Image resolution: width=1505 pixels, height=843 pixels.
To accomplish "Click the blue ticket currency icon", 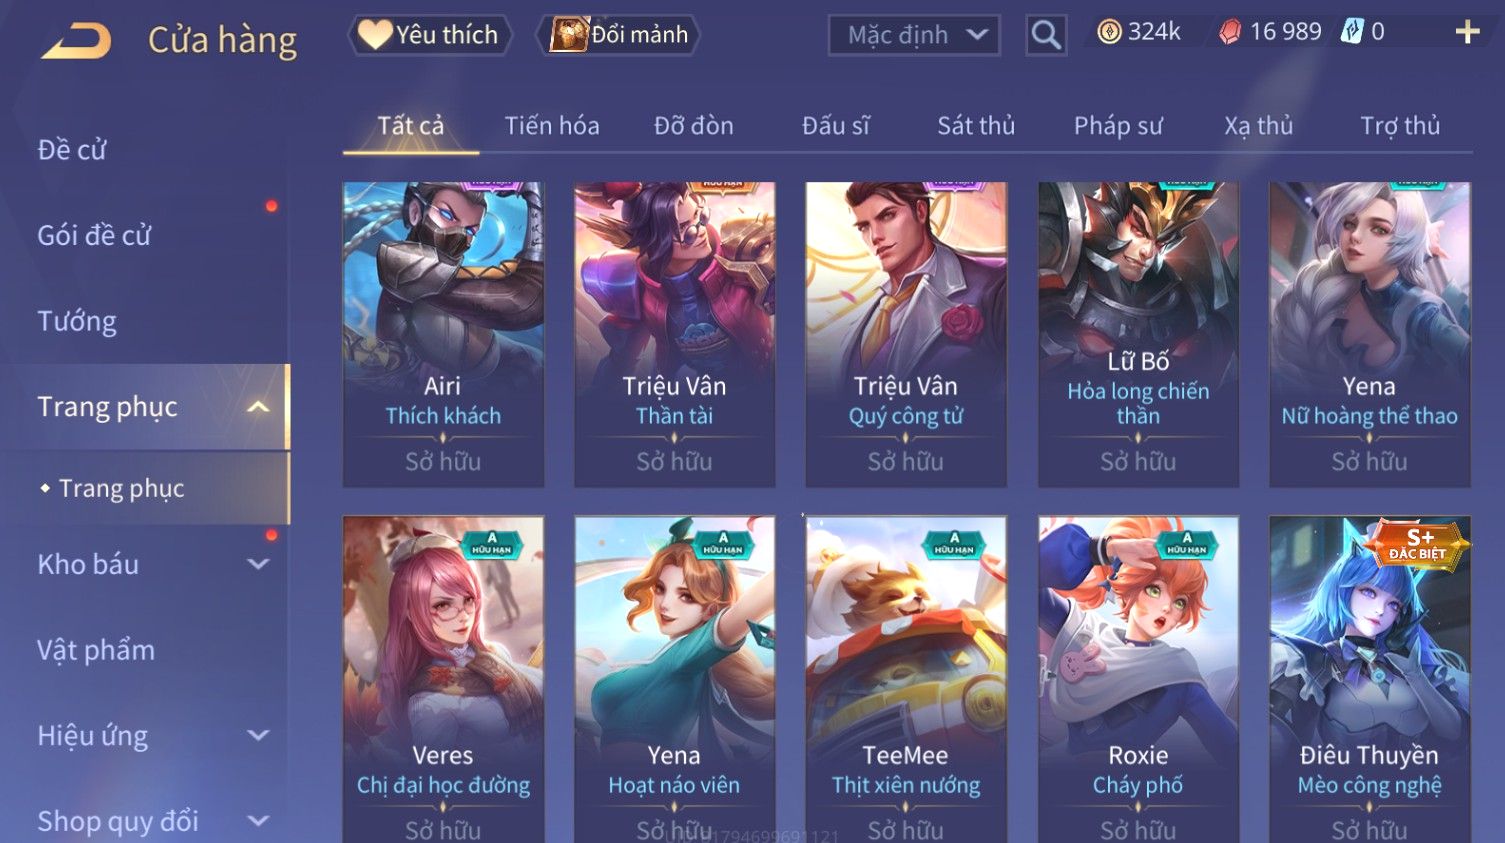I will pyautogui.click(x=1351, y=32).
